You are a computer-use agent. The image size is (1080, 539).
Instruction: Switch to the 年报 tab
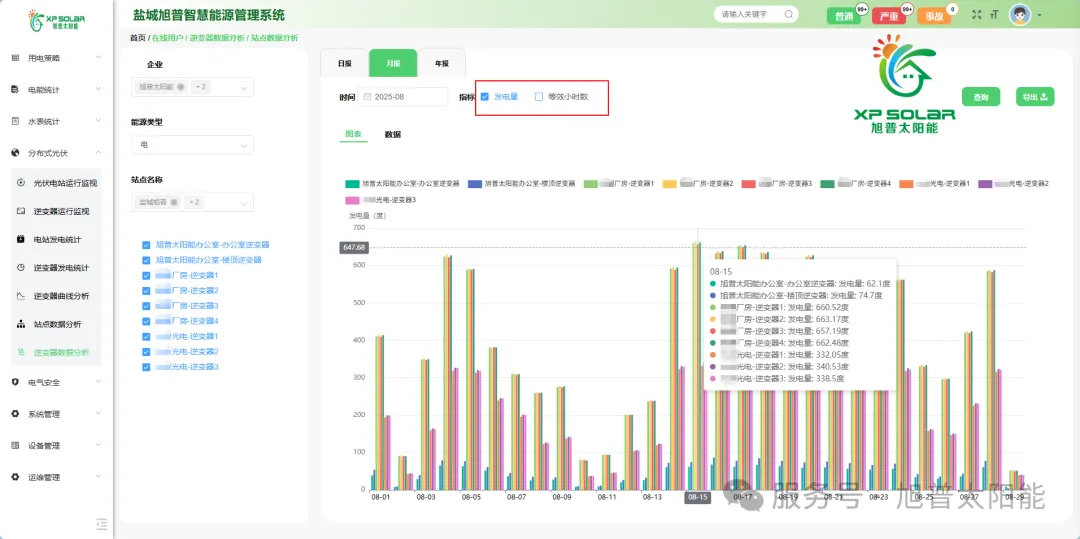click(x=441, y=63)
